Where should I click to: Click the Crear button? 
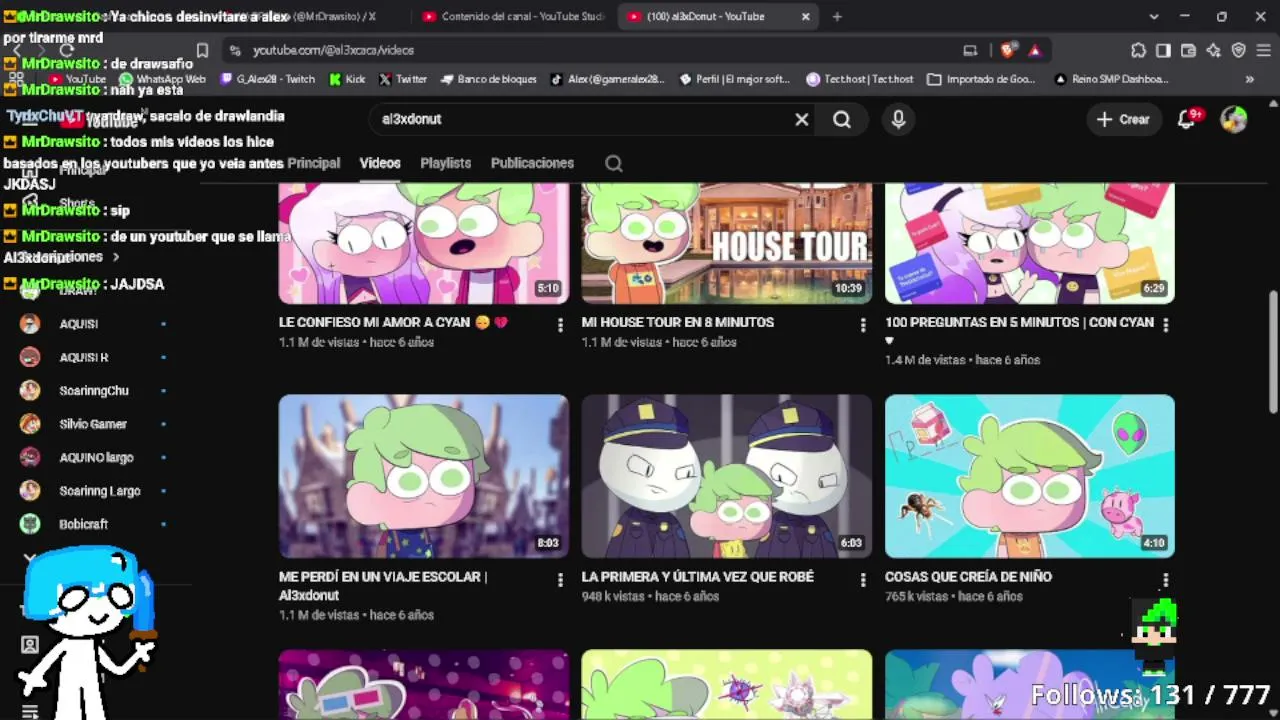(1124, 119)
